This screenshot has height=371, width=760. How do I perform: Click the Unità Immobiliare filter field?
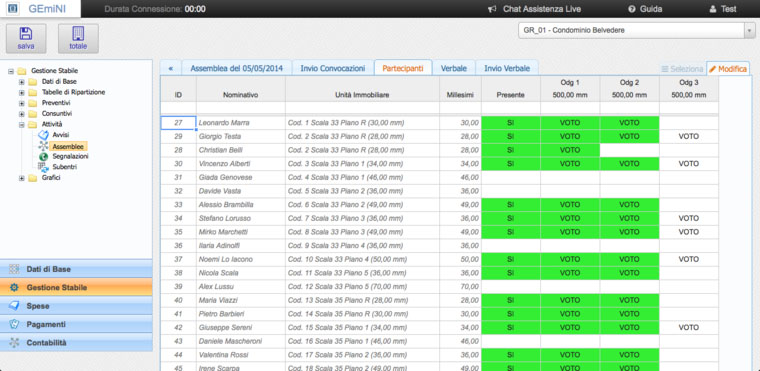click(x=362, y=108)
